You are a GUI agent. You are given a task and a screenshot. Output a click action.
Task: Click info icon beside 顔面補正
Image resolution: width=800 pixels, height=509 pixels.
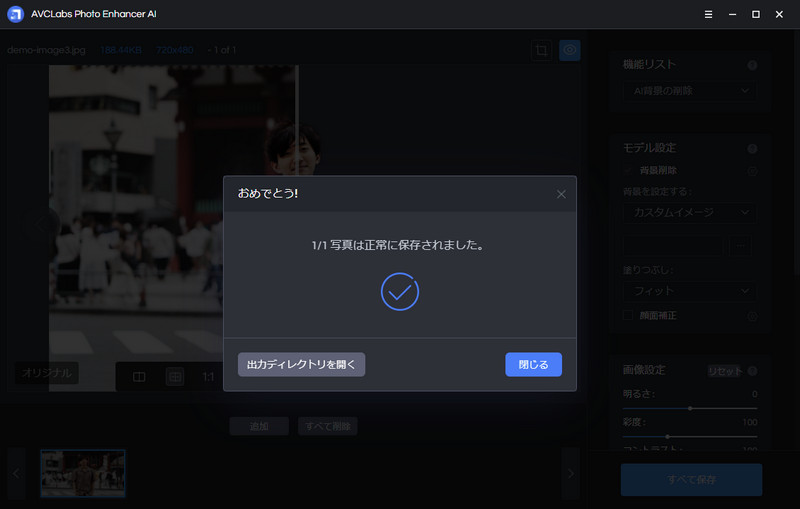click(x=752, y=316)
